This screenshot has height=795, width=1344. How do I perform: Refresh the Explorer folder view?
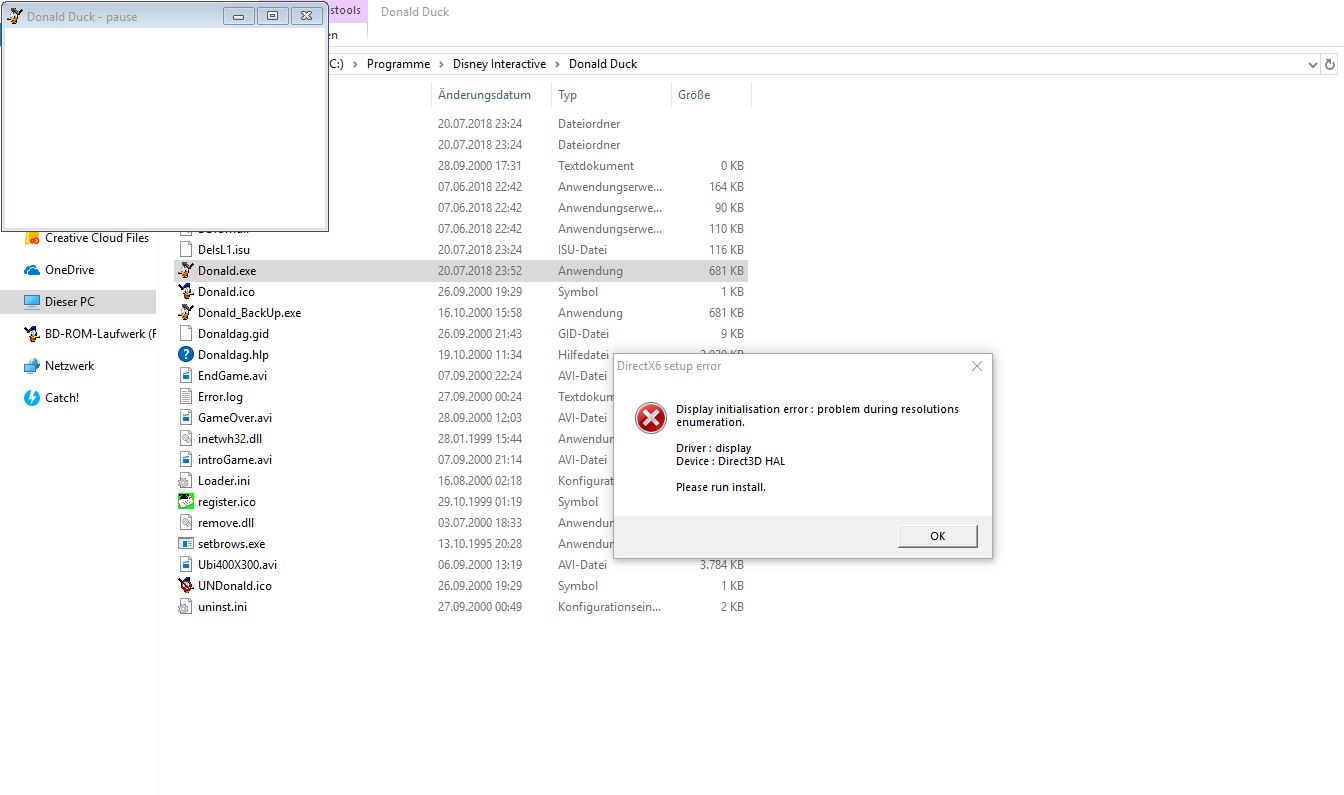click(1330, 64)
